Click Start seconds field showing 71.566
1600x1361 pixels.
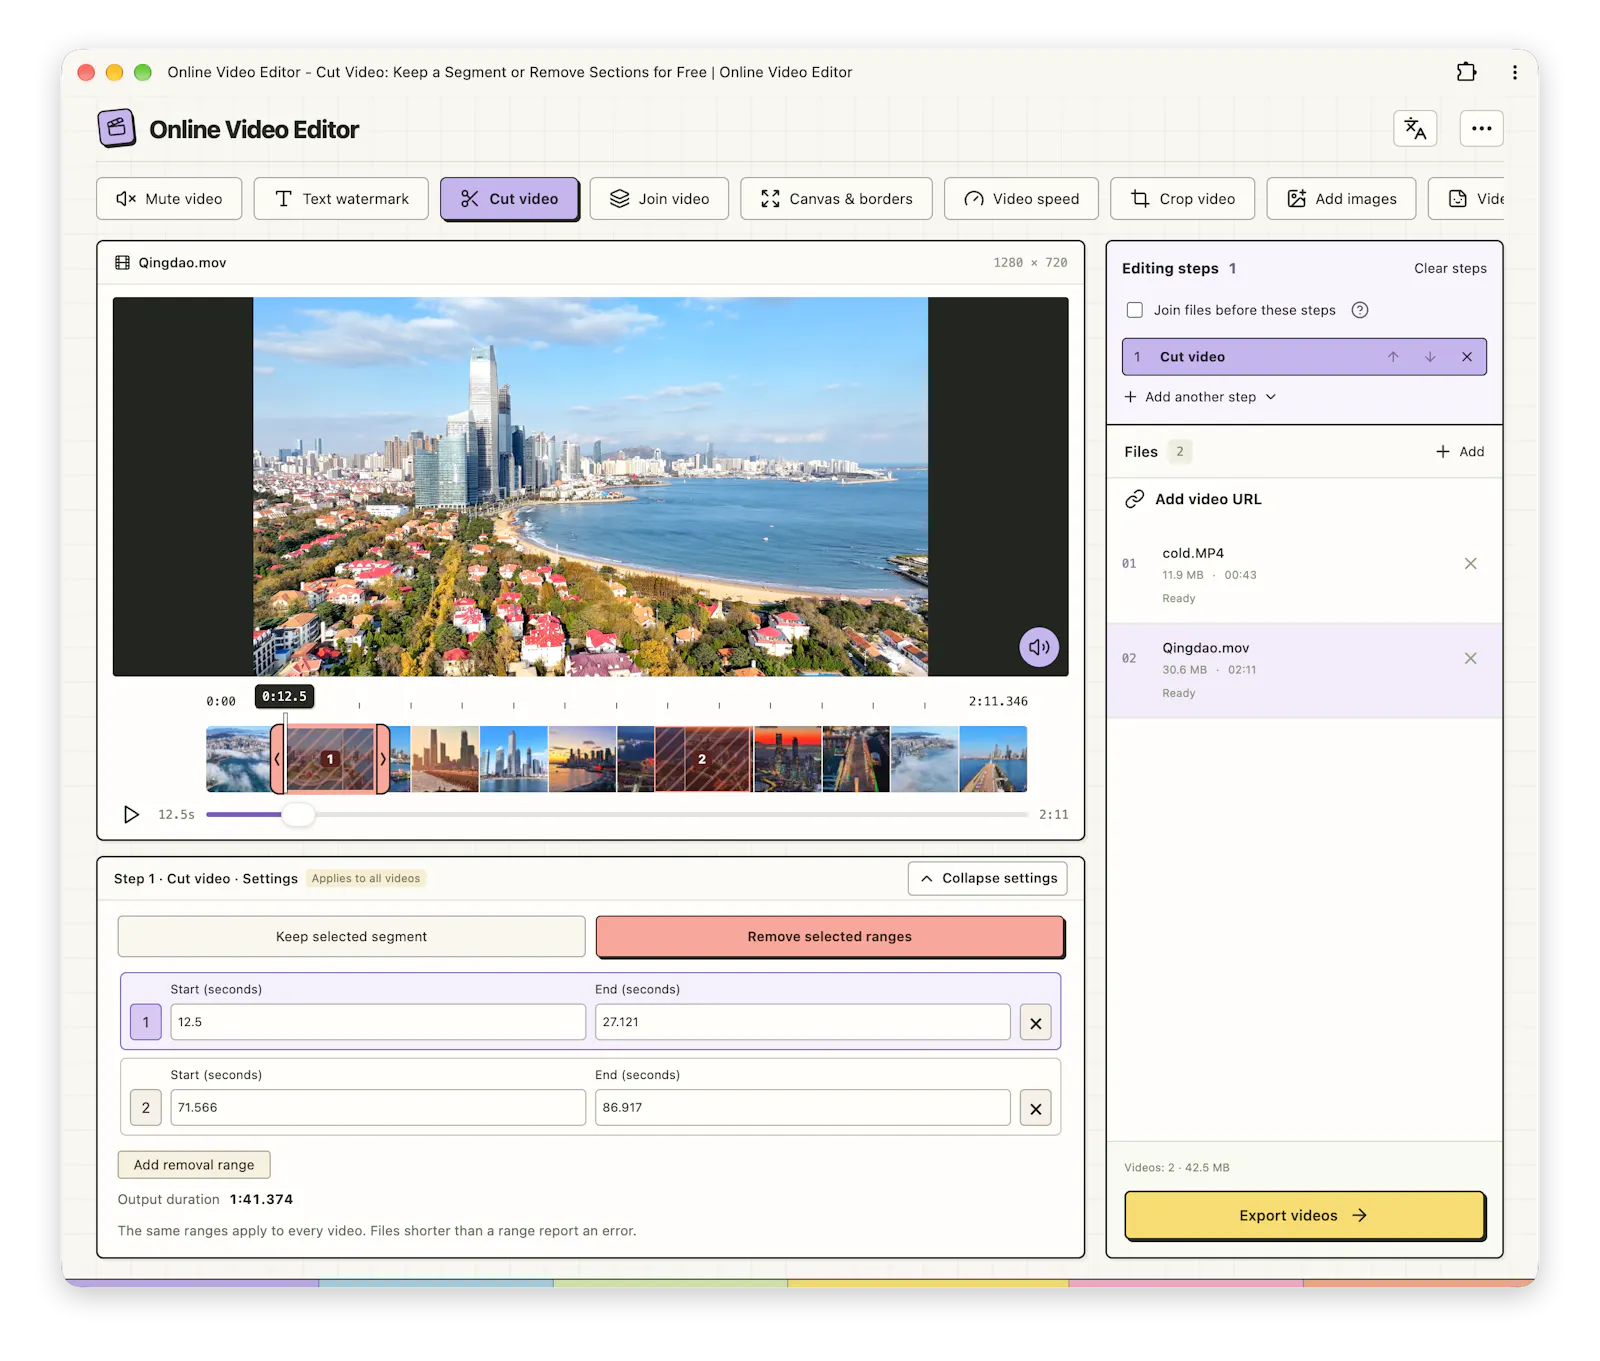coord(378,1107)
